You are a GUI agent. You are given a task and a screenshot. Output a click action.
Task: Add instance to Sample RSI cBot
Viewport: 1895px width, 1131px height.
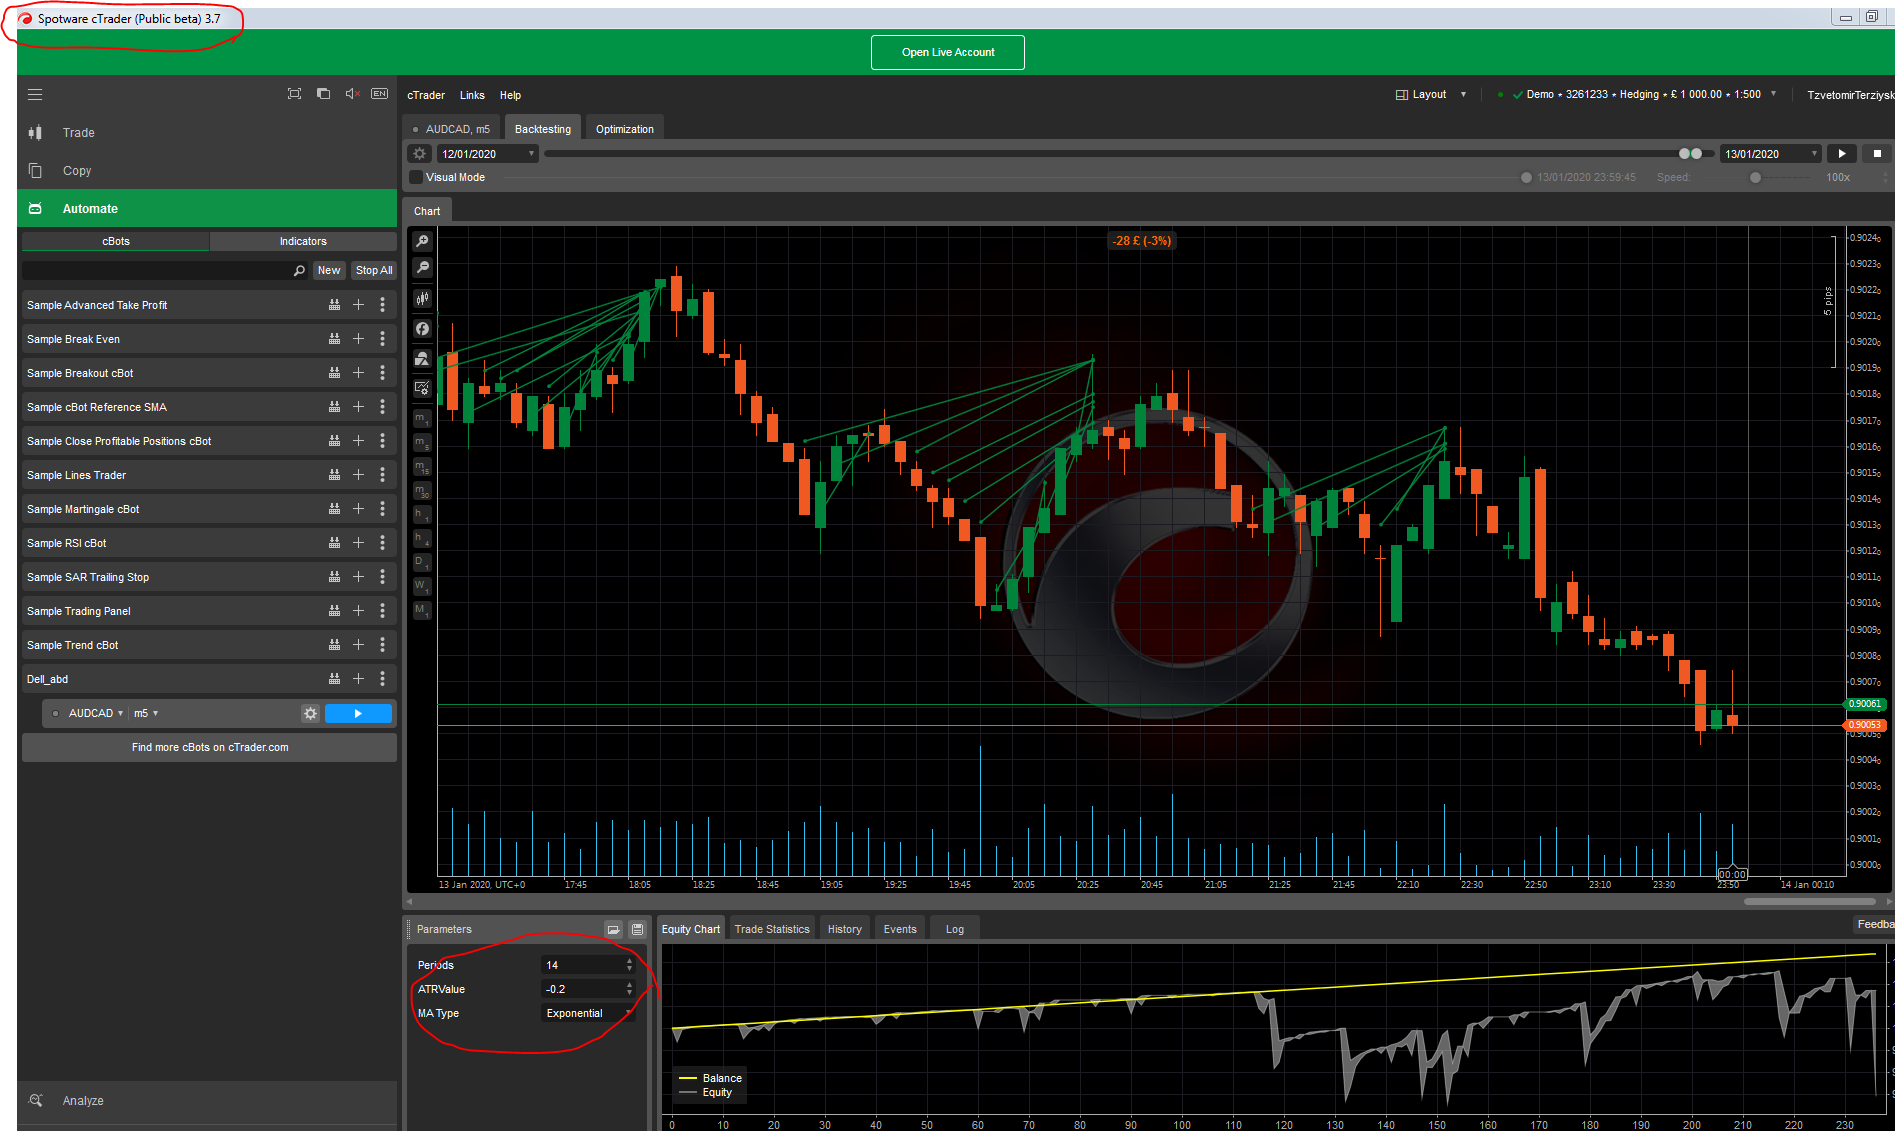(358, 543)
